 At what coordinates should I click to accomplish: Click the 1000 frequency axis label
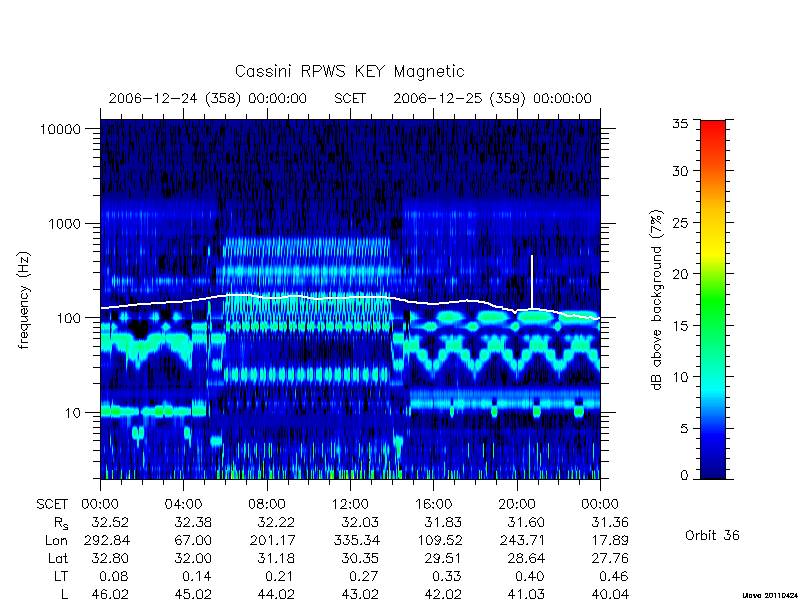point(65,223)
